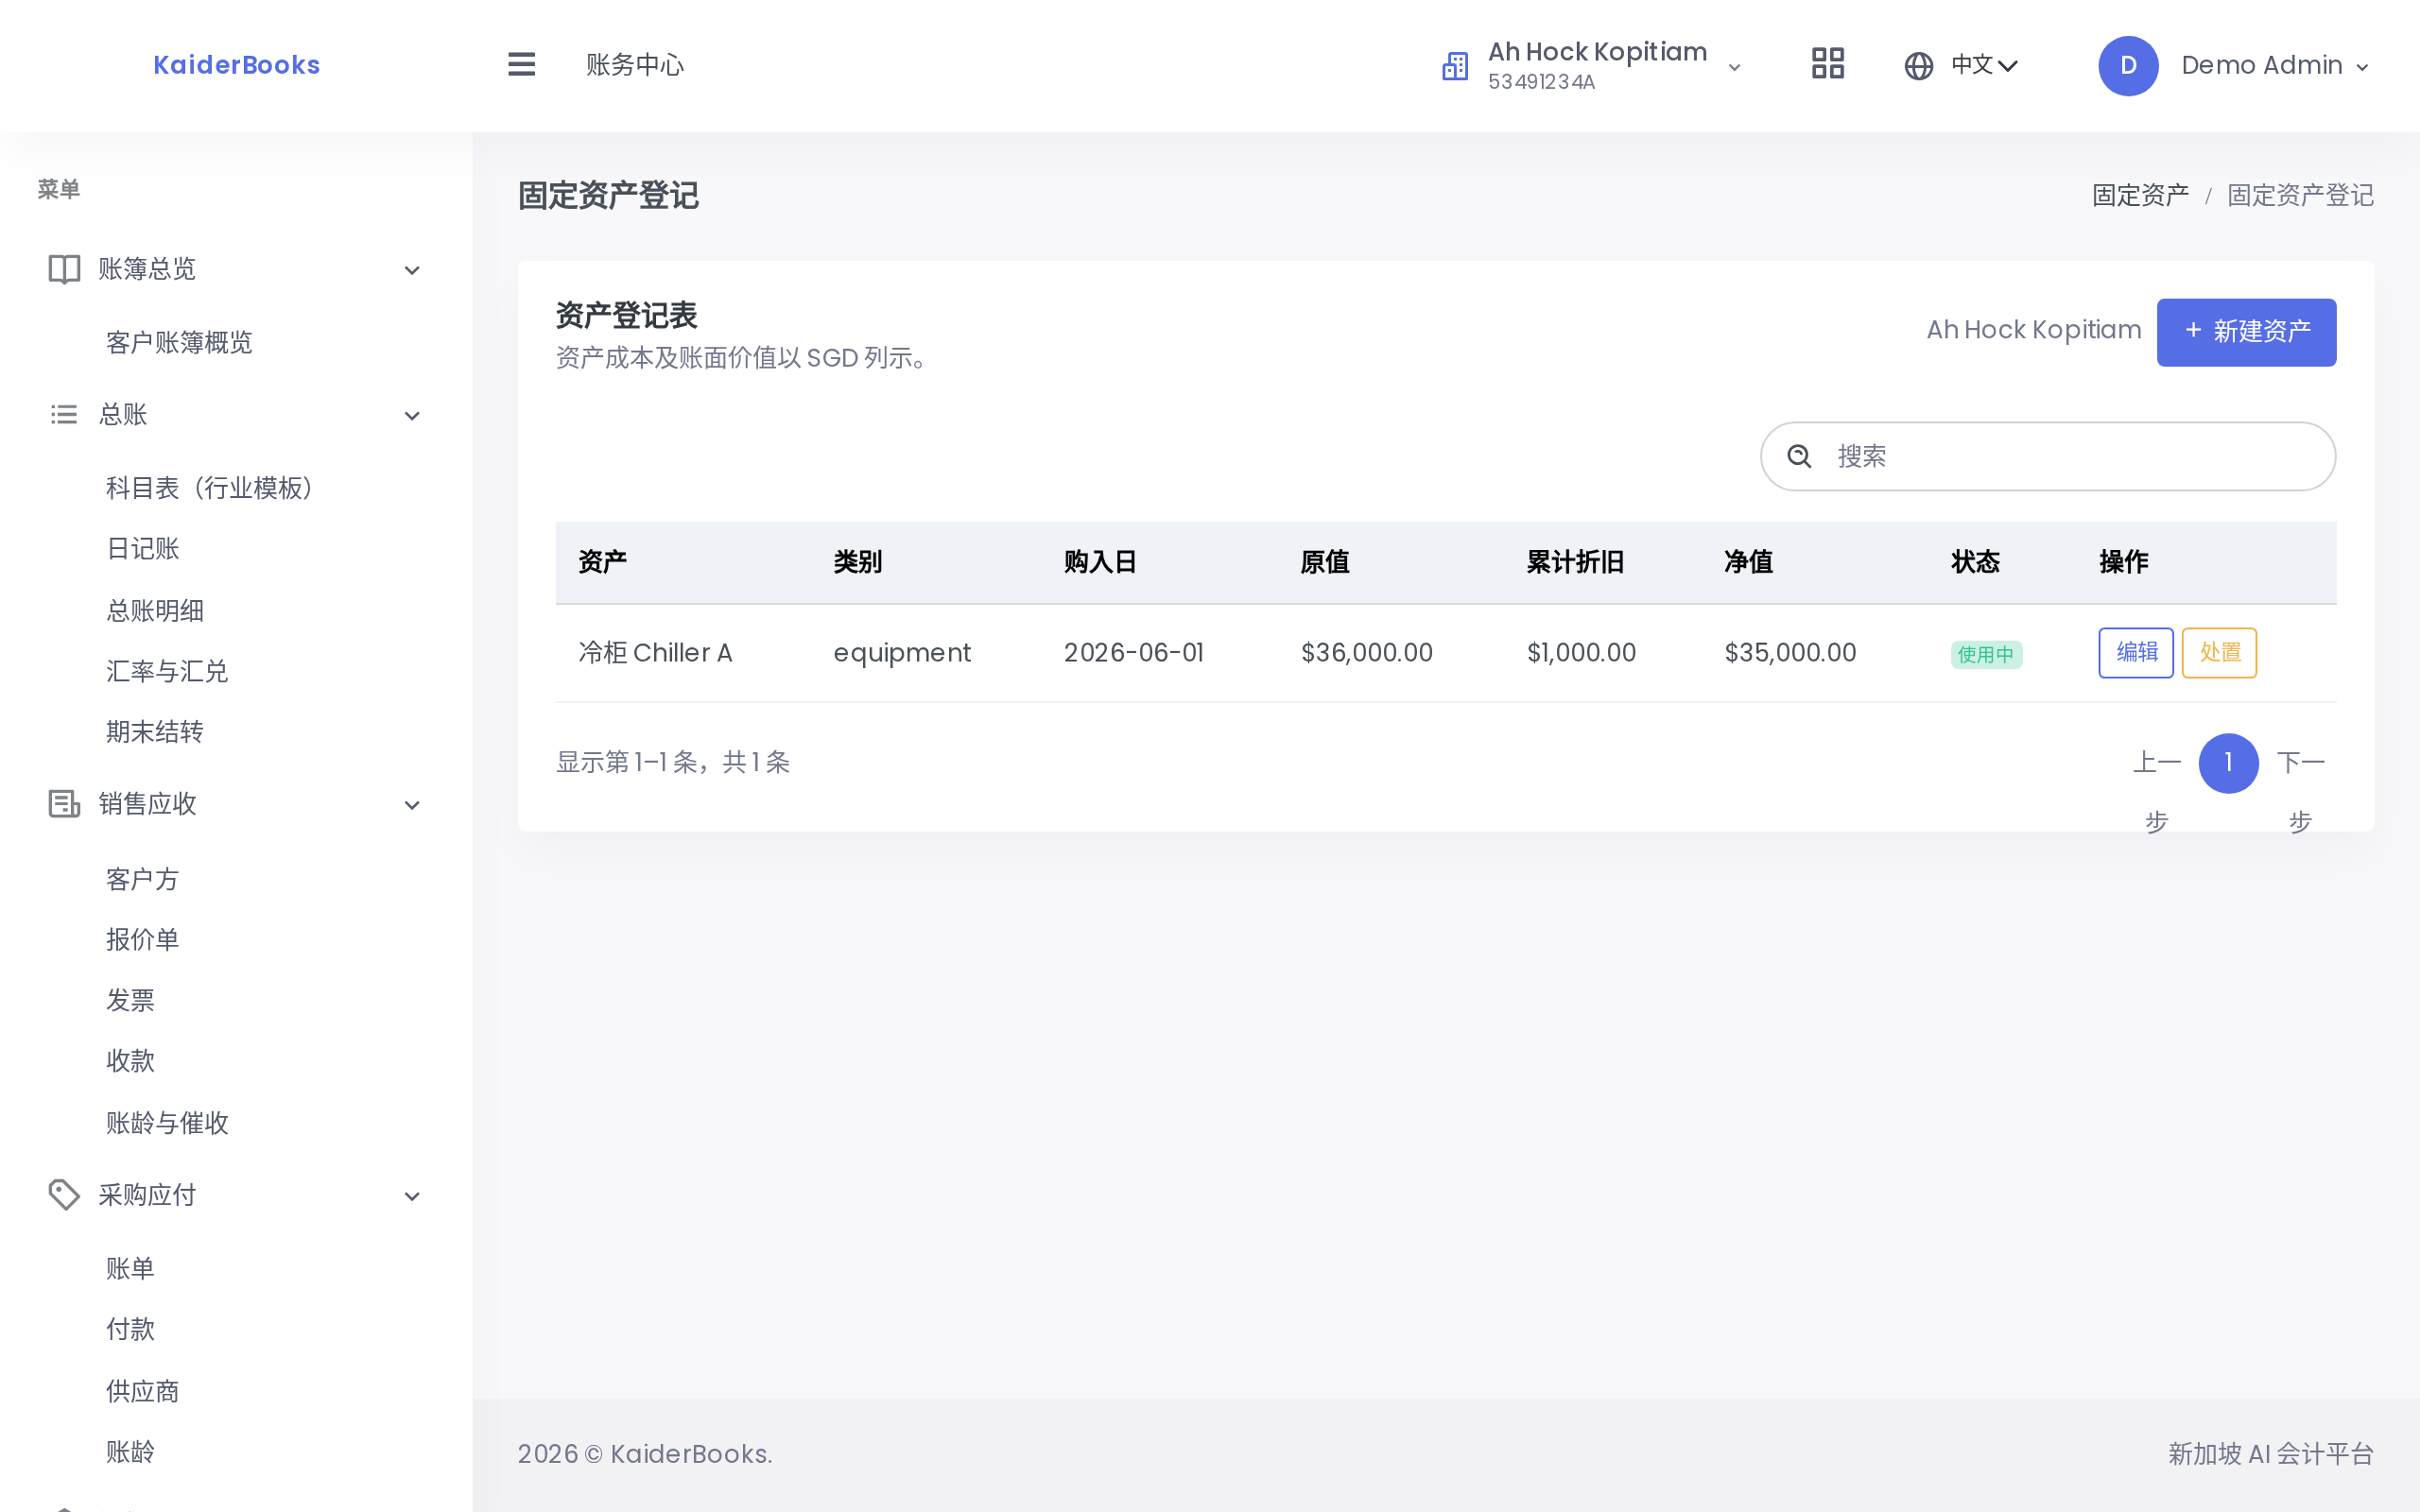Sort by the 购入日 column header
Viewport: 2420px width, 1512px height.
point(1101,562)
